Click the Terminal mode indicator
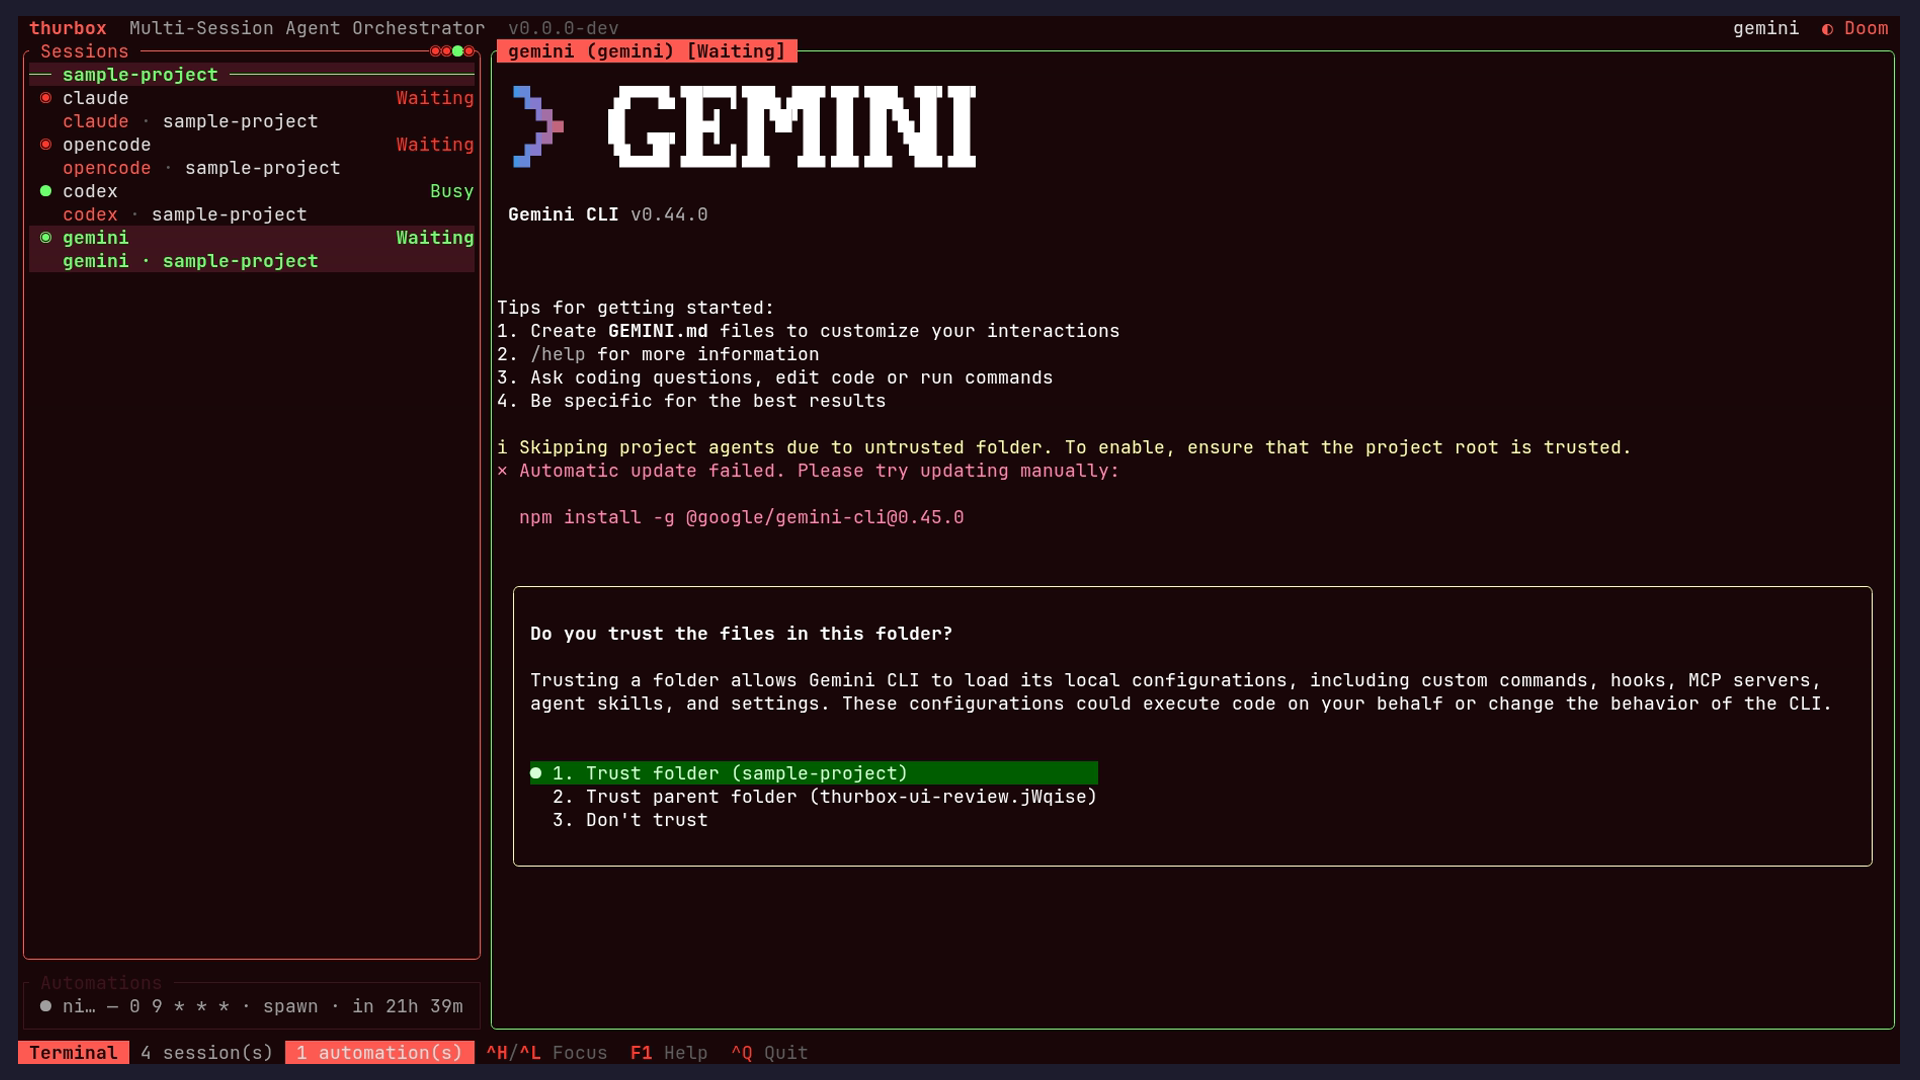The width and height of the screenshot is (1920, 1080). click(73, 1053)
